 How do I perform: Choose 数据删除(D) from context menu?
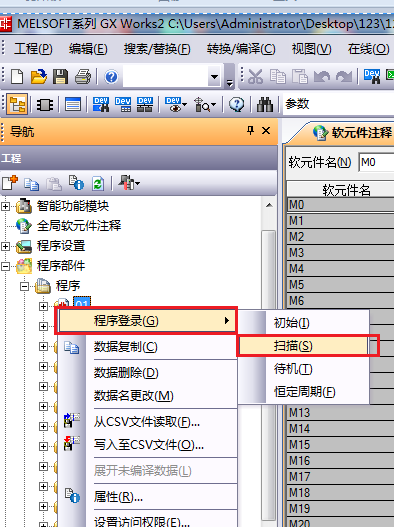126,373
